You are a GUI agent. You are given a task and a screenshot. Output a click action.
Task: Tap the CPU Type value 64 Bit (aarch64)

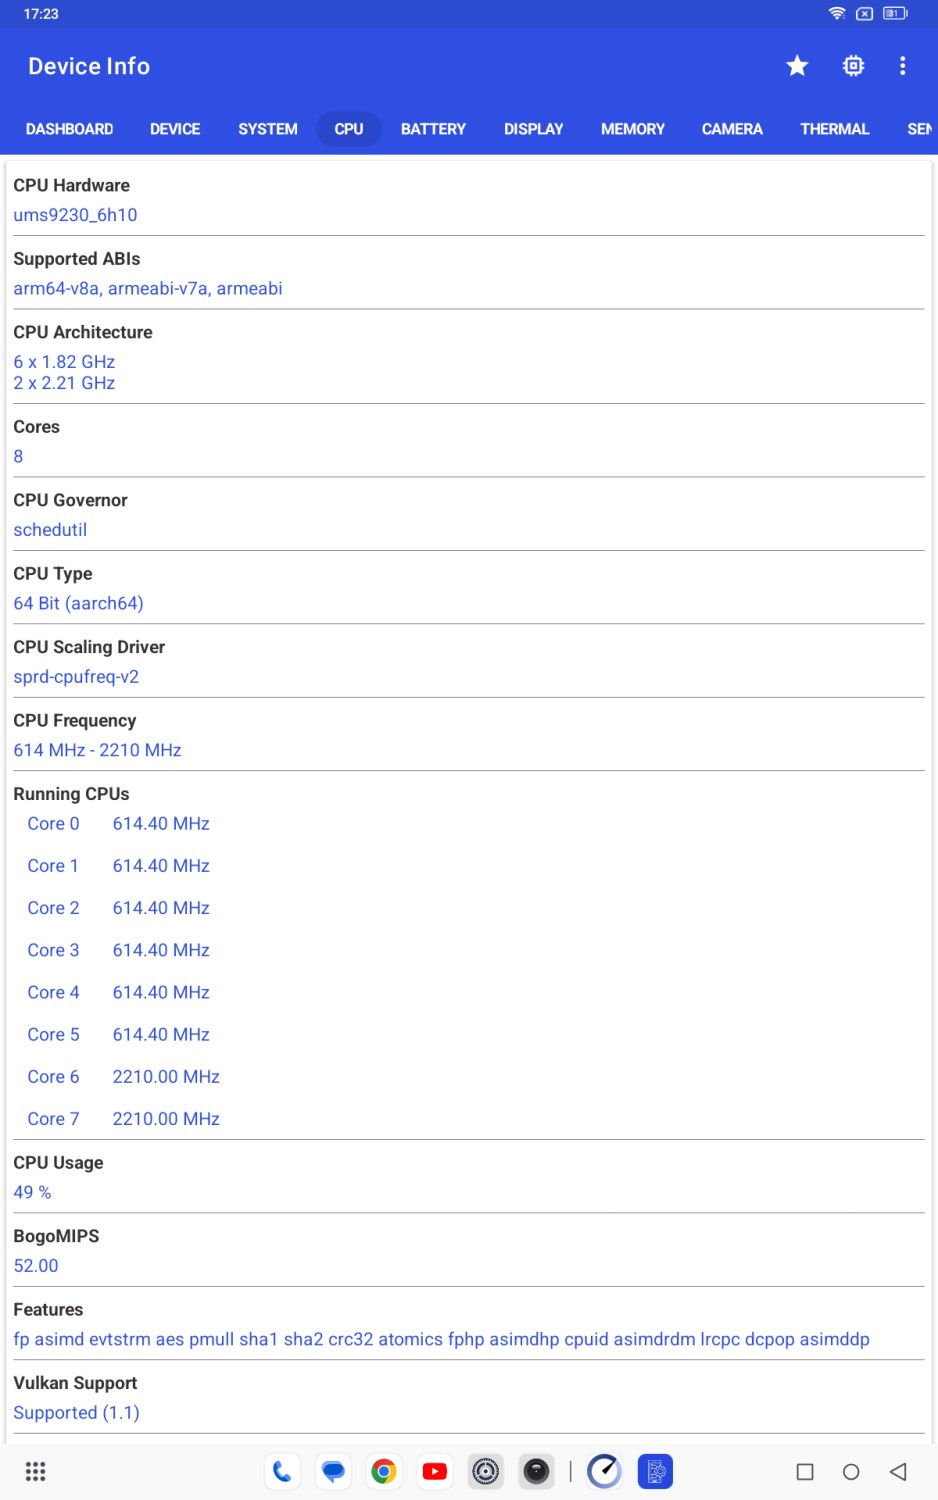click(78, 604)
